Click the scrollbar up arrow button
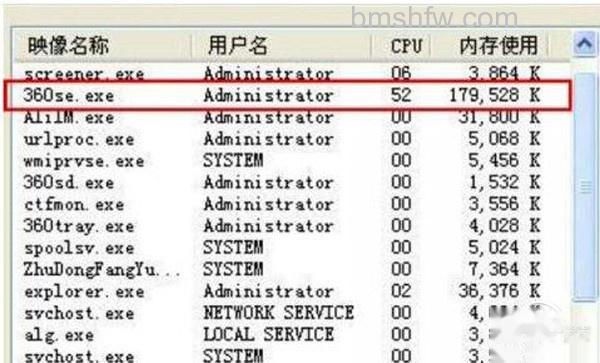The height and width of the screenshot is (363, 600). (x=585, y=44)
